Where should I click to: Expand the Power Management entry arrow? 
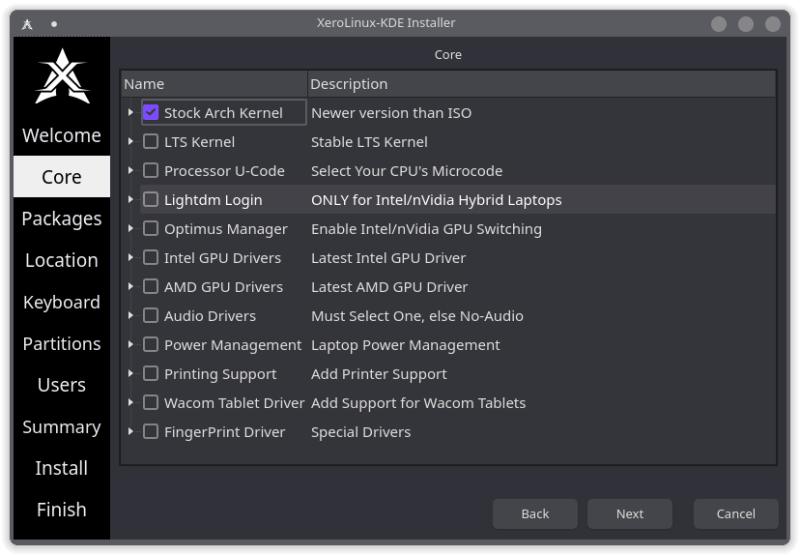[131, 345]
